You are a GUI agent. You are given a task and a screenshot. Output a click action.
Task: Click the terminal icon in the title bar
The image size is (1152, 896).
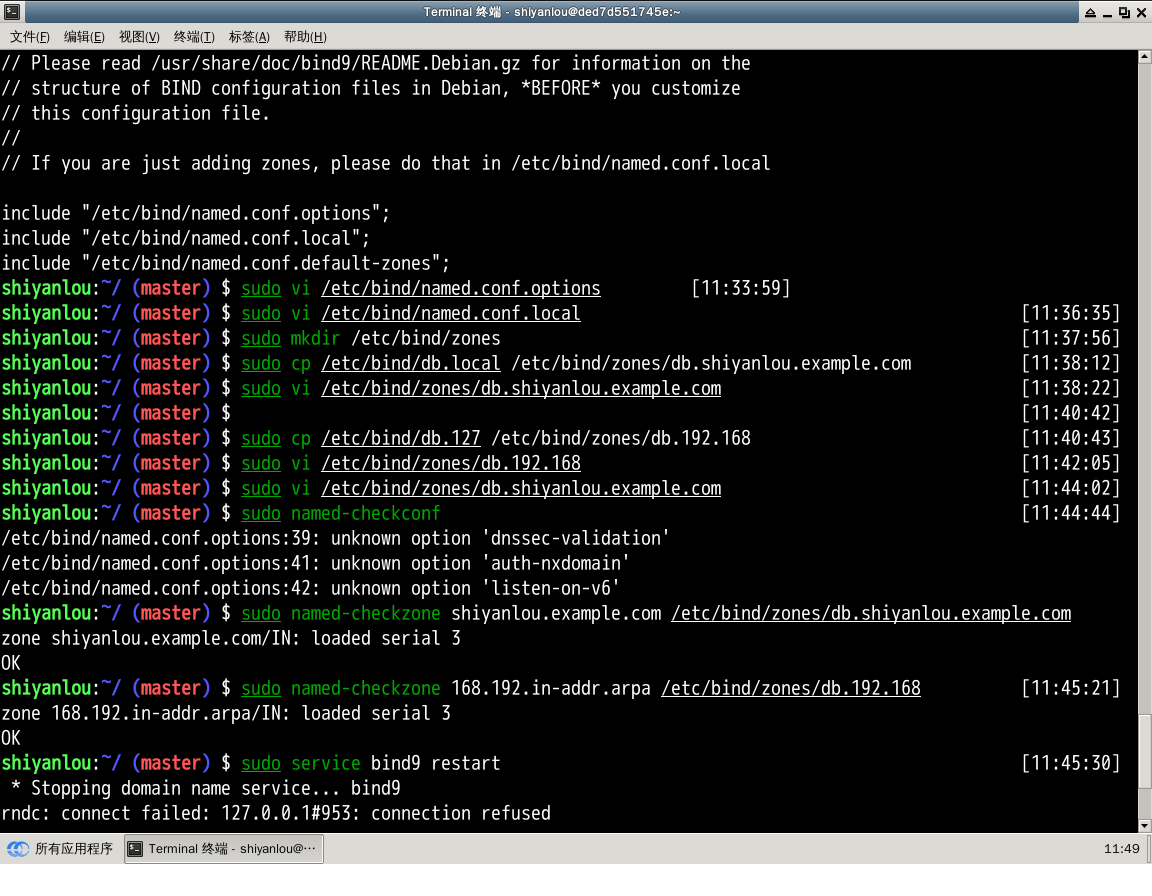[x=10, y=12]
